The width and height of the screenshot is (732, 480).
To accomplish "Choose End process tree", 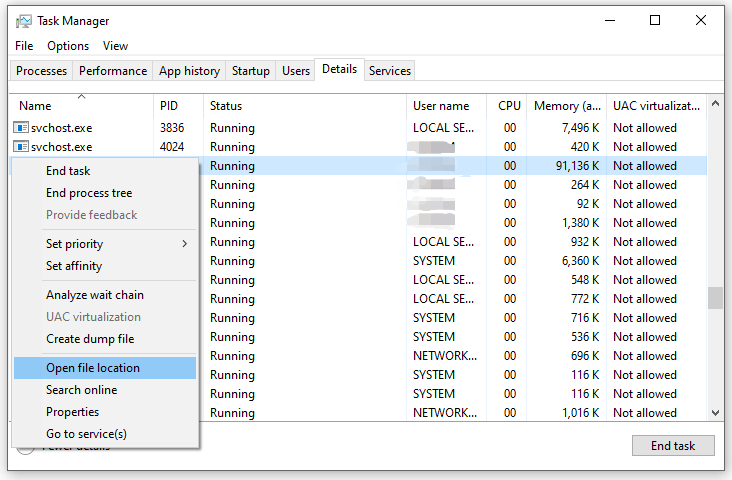I will click(105, 193).
